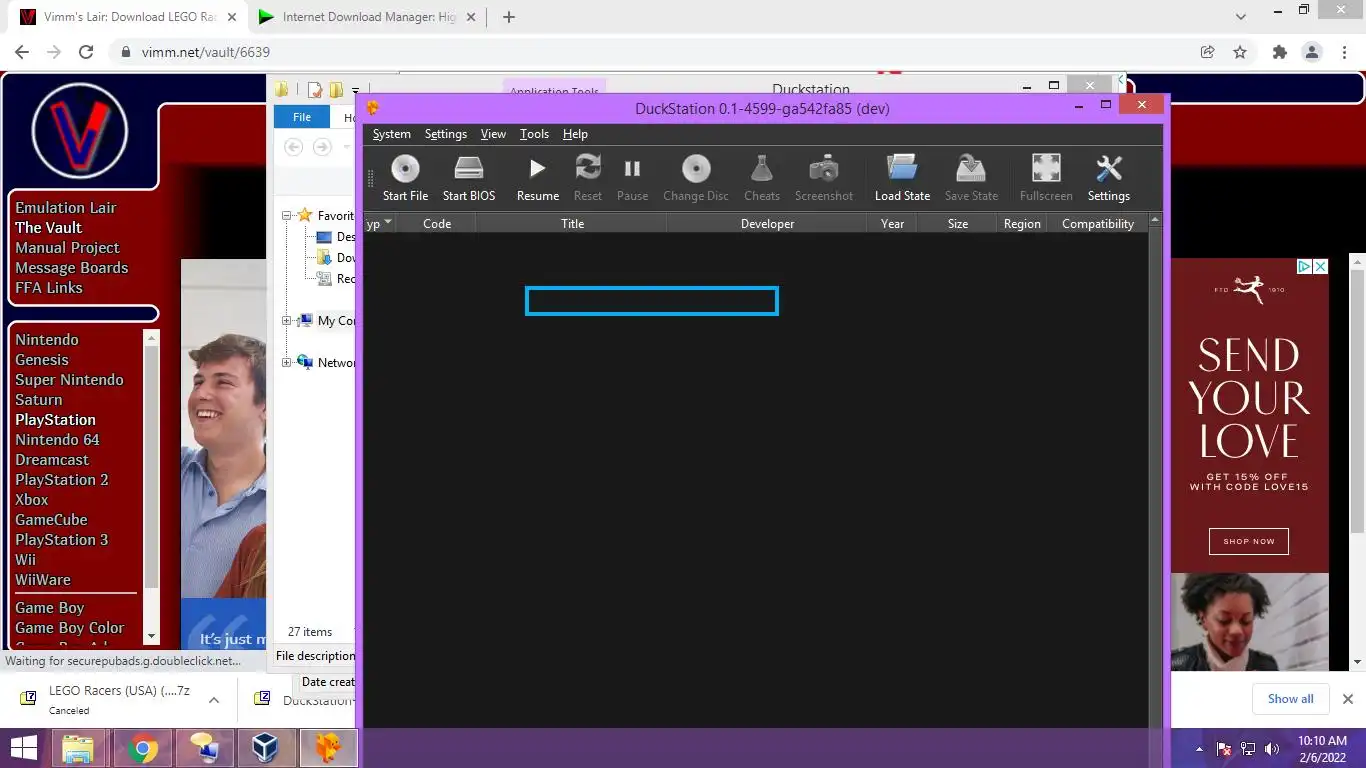Open VirtualBox from the taskbar
Viewport: 1366px width, 768px height.
click(265, 748)
